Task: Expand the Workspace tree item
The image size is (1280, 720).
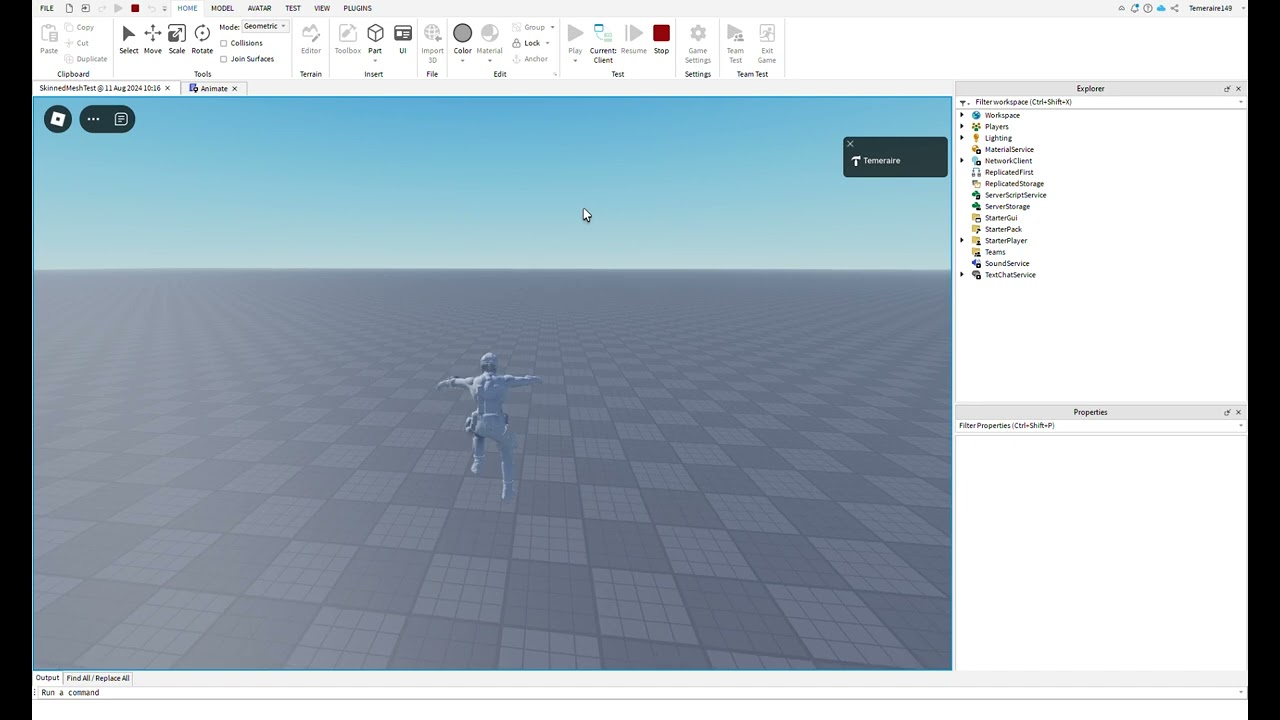Action: pos(962,115)
